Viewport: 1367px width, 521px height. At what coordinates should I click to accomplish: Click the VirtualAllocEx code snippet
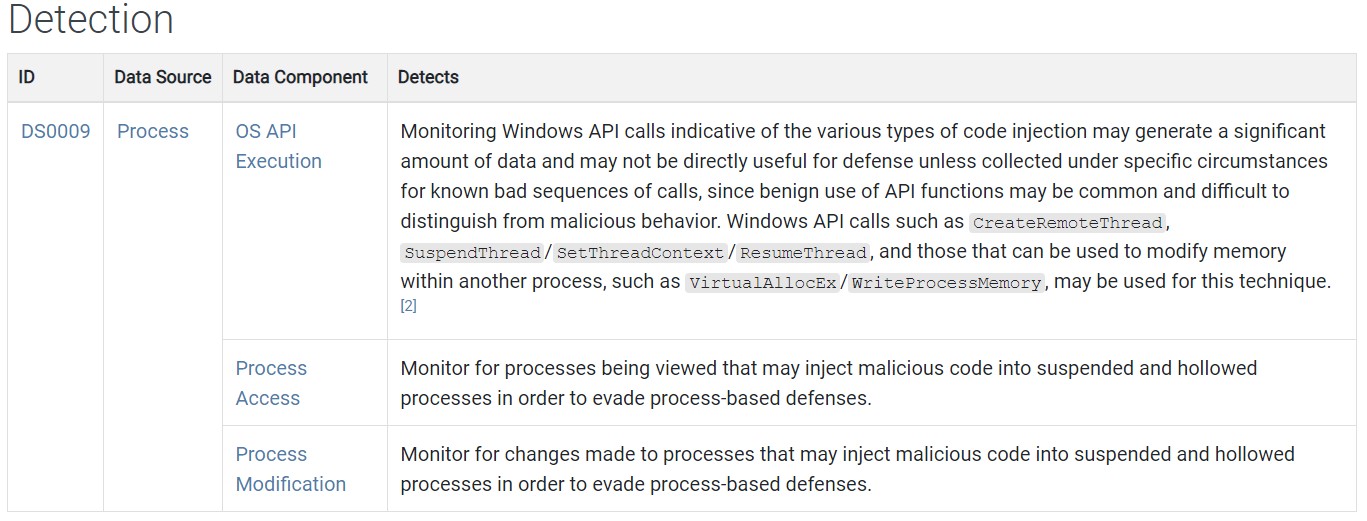(x=763, y=283)
